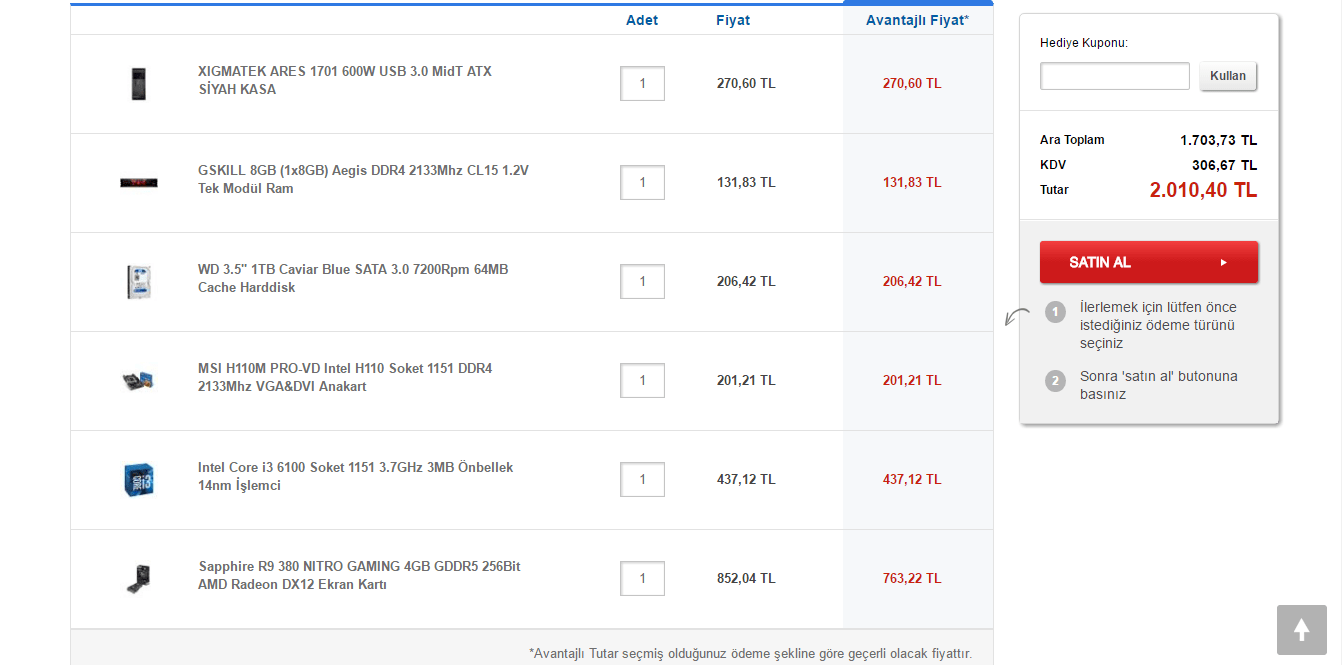
Task: Select quantity field for Sapphire R9 380
Action: 642,578
